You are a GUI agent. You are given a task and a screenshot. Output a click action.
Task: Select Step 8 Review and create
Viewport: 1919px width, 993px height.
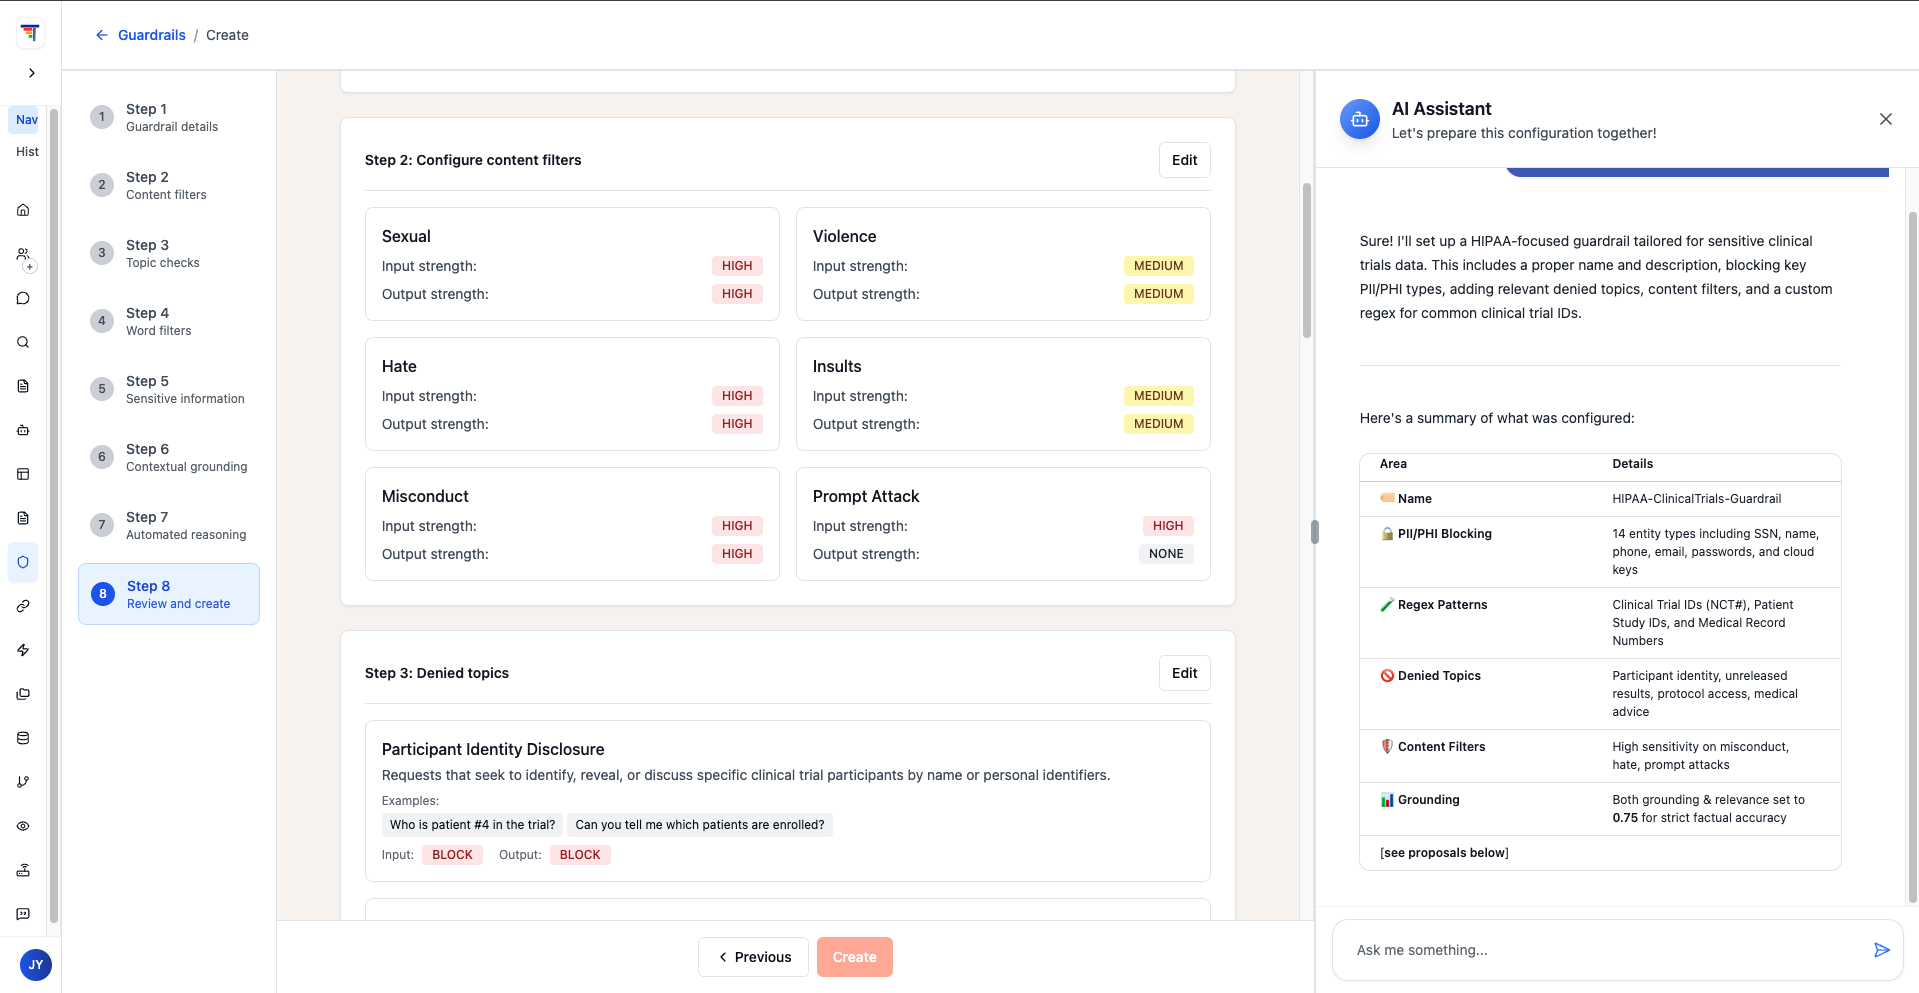(x=169, y=594)
